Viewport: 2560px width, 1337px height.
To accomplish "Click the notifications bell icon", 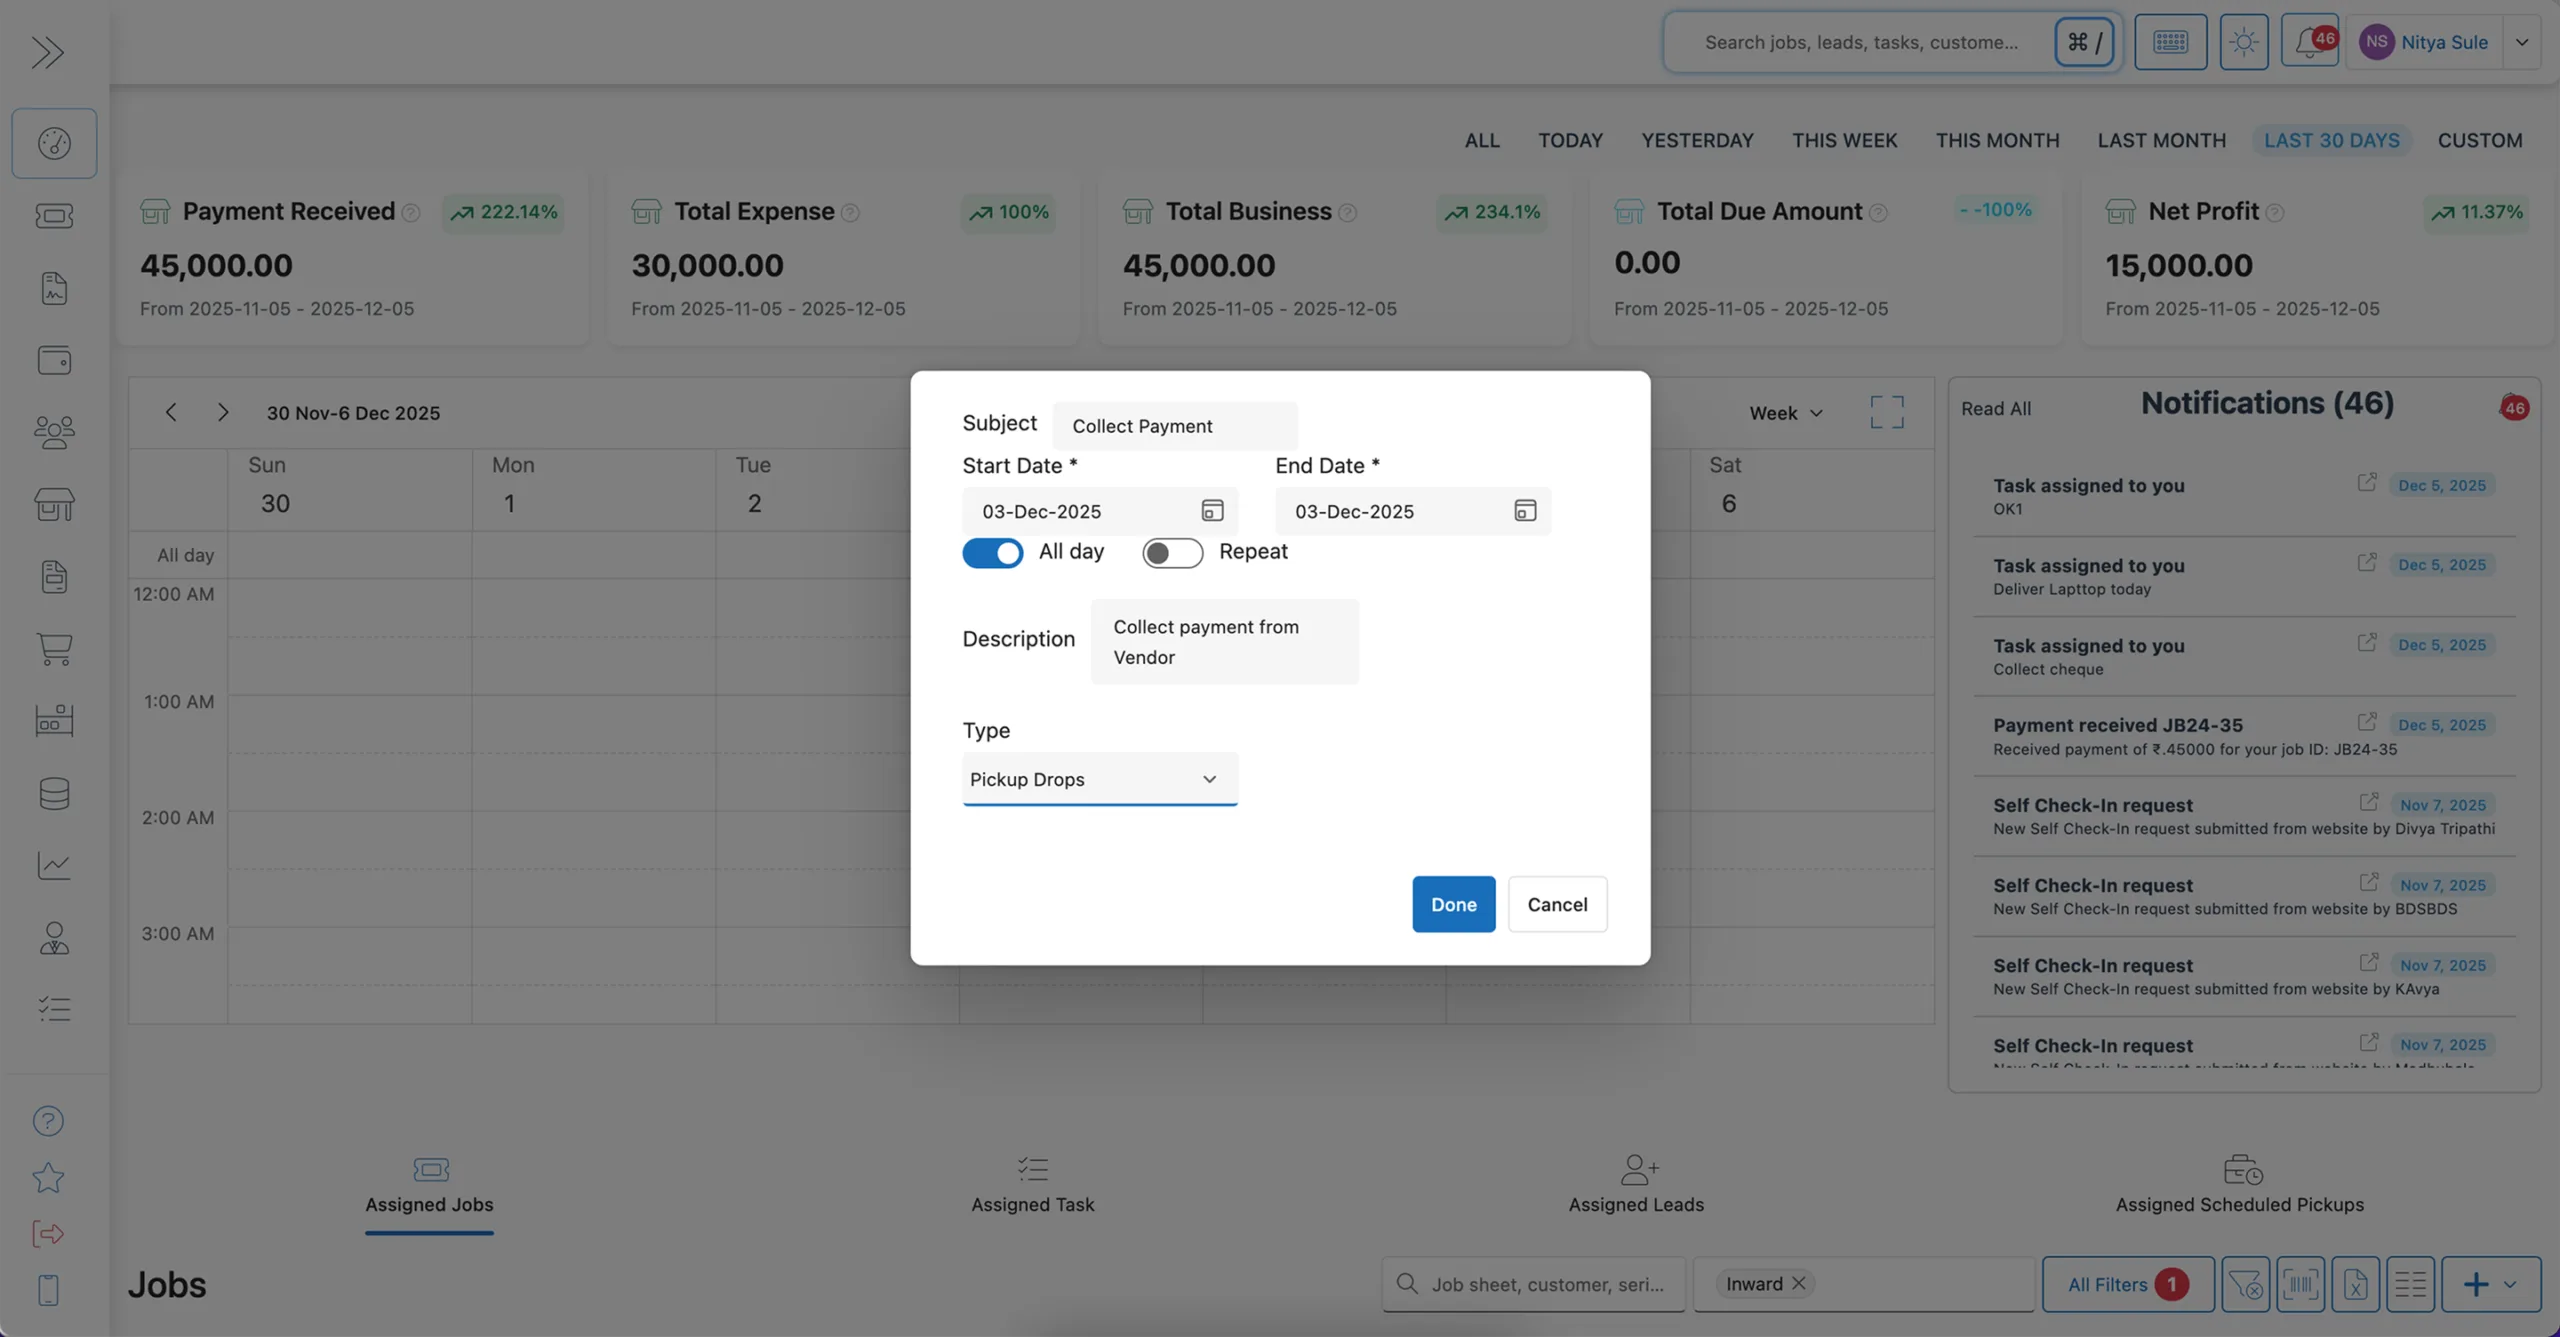I will [2308, 42].
